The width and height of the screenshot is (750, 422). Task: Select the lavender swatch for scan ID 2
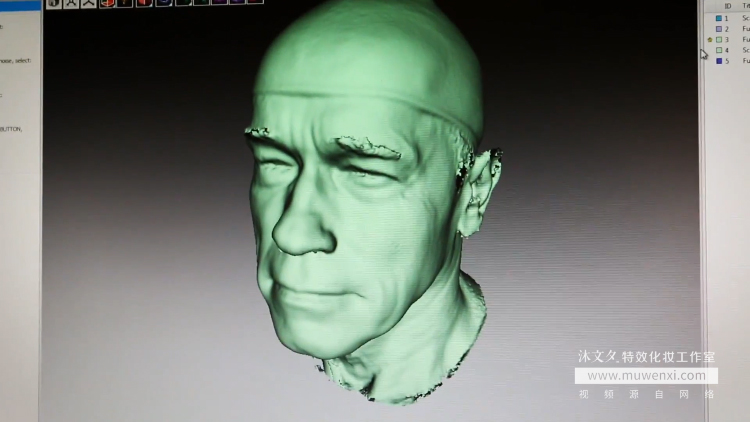(718, 29)
